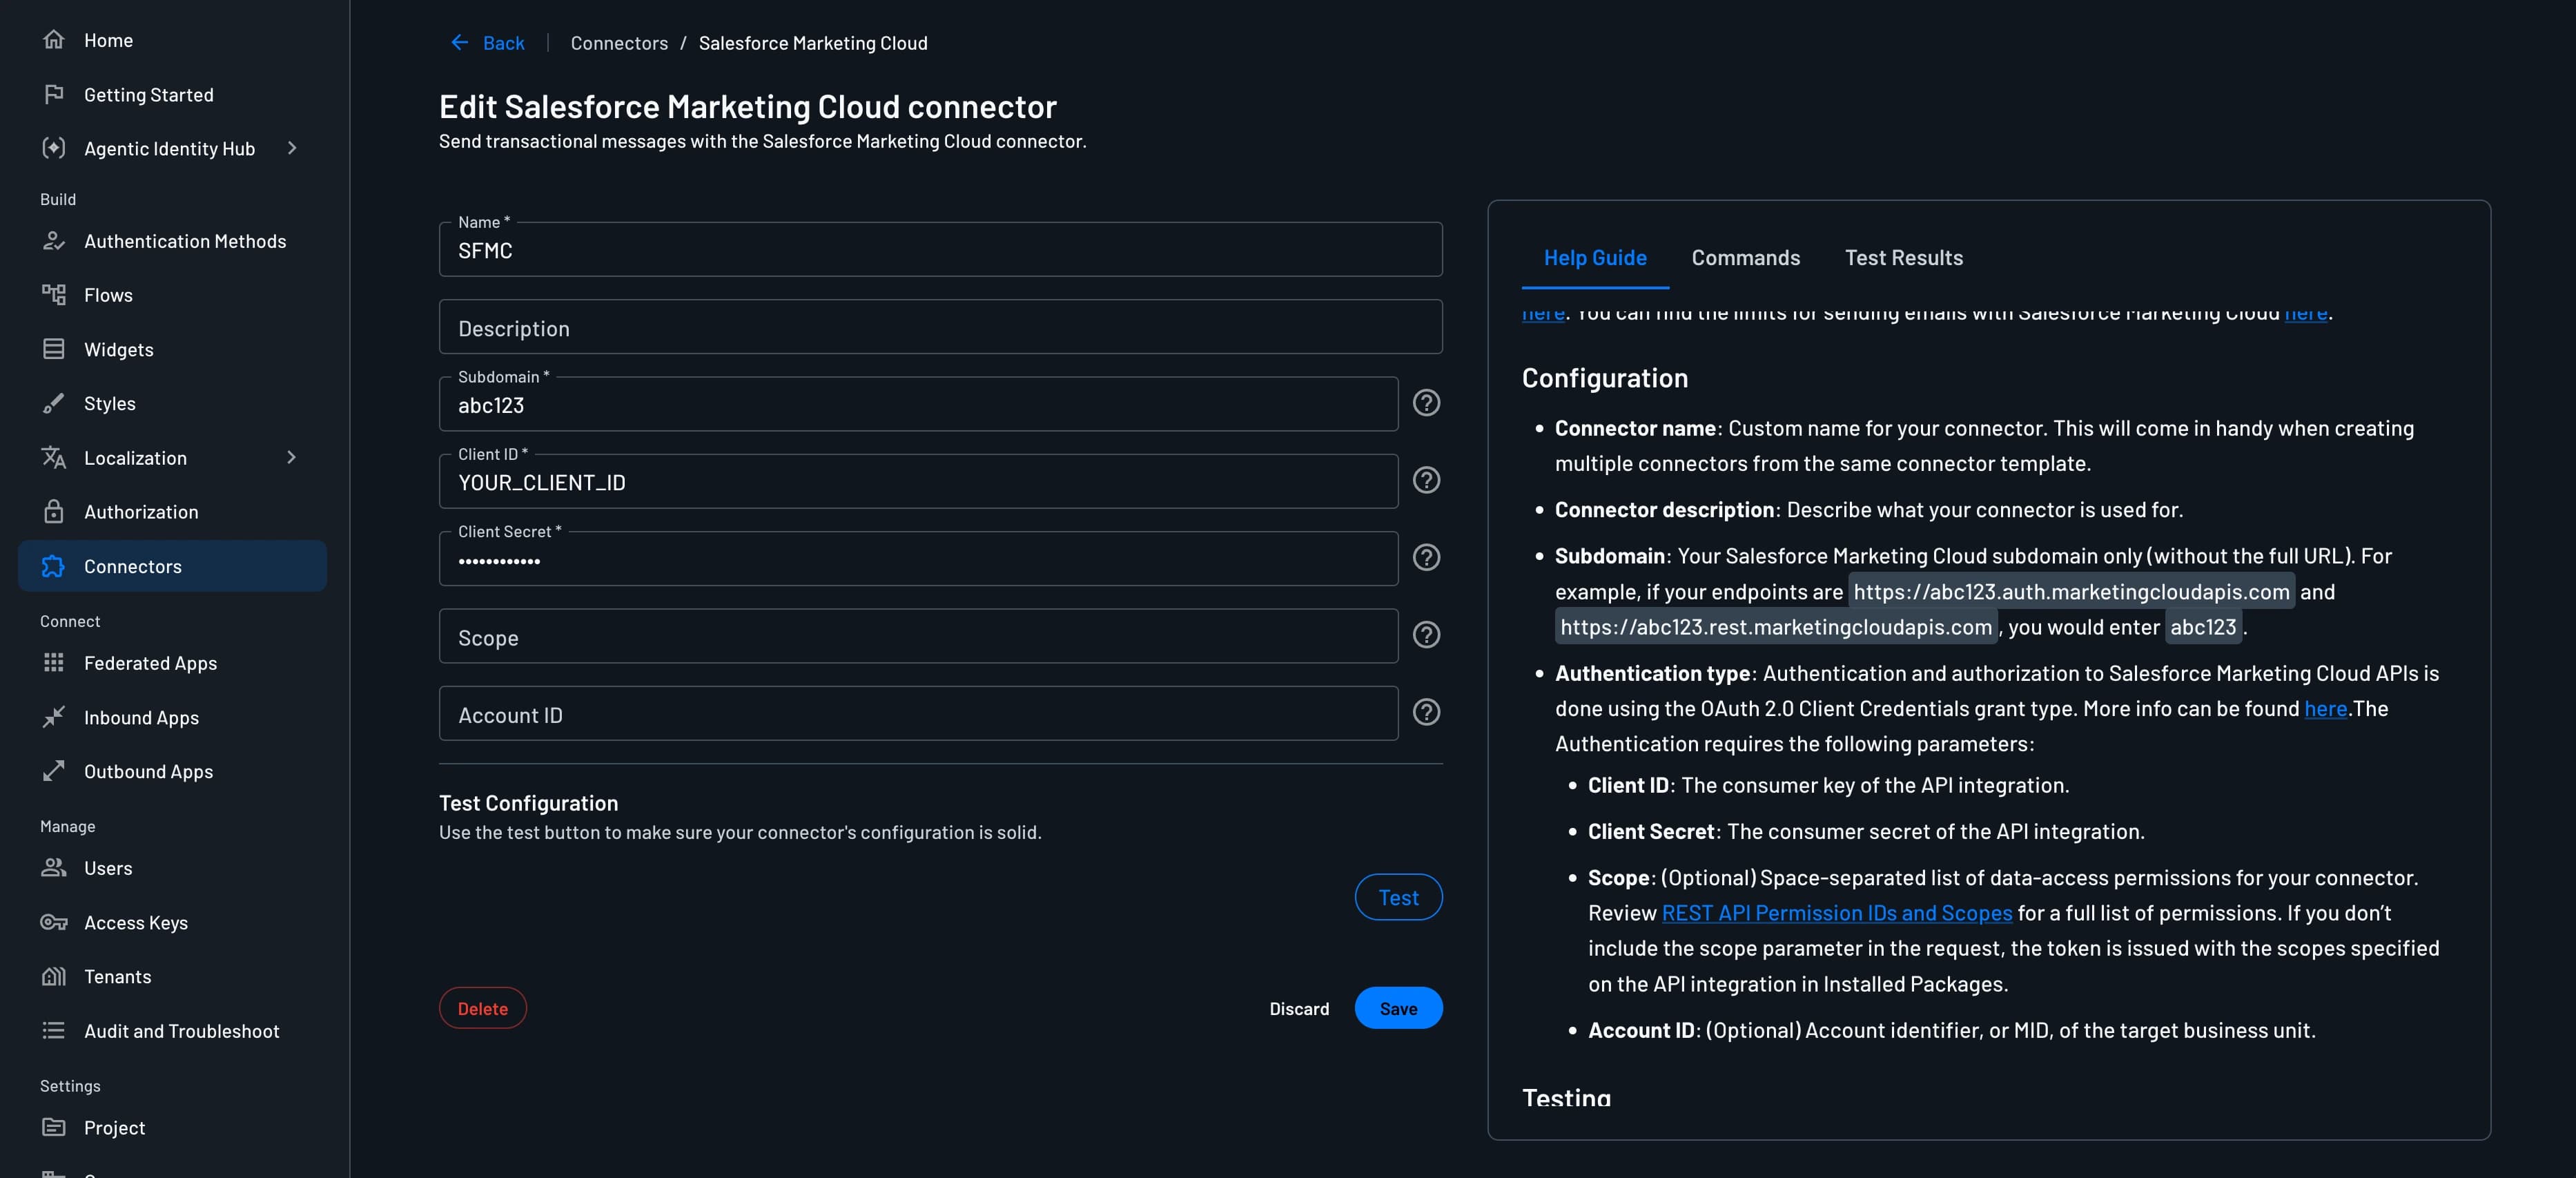This screenshot has height=1178, width=2576.
Task: Open Inbound Apps
Action: [x=141, y=717]
